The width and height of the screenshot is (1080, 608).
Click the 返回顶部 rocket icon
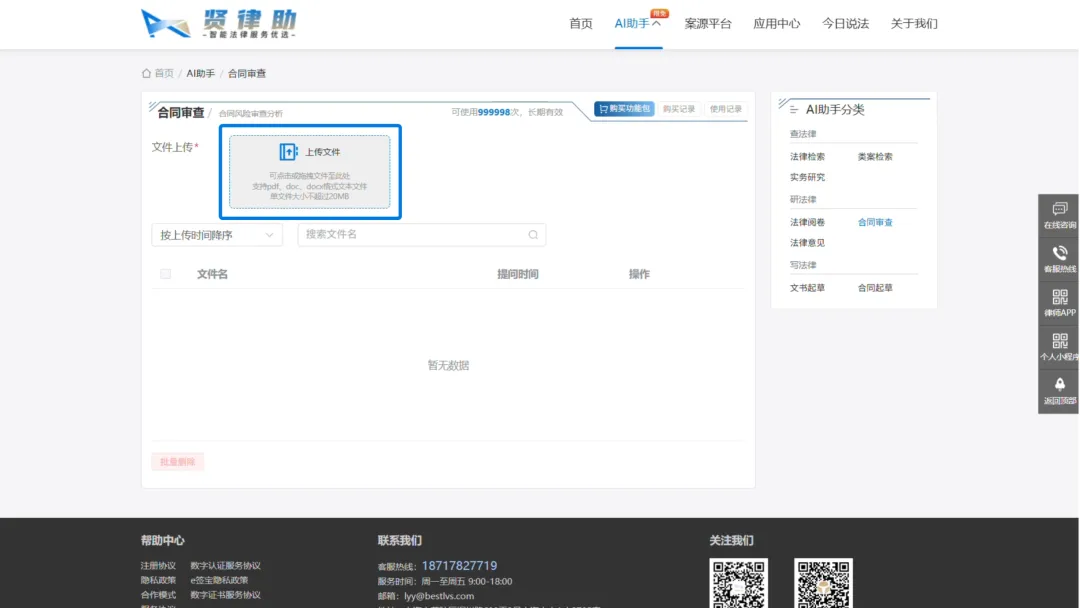tap(1059, 384)
